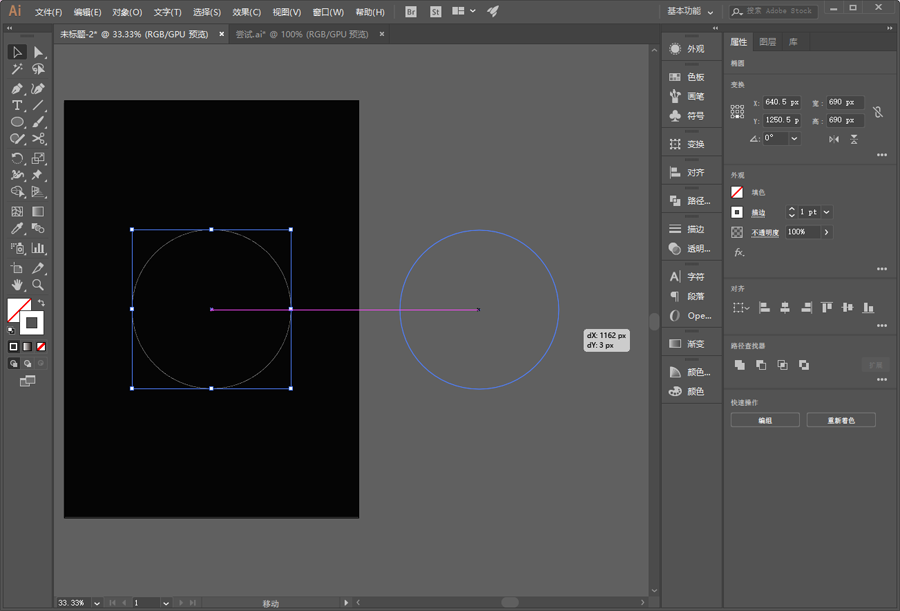Switch to the 尝试.ai document tab
Image resolution: width=900 pixels, height=611 pixels.
(x=302, y=34)
